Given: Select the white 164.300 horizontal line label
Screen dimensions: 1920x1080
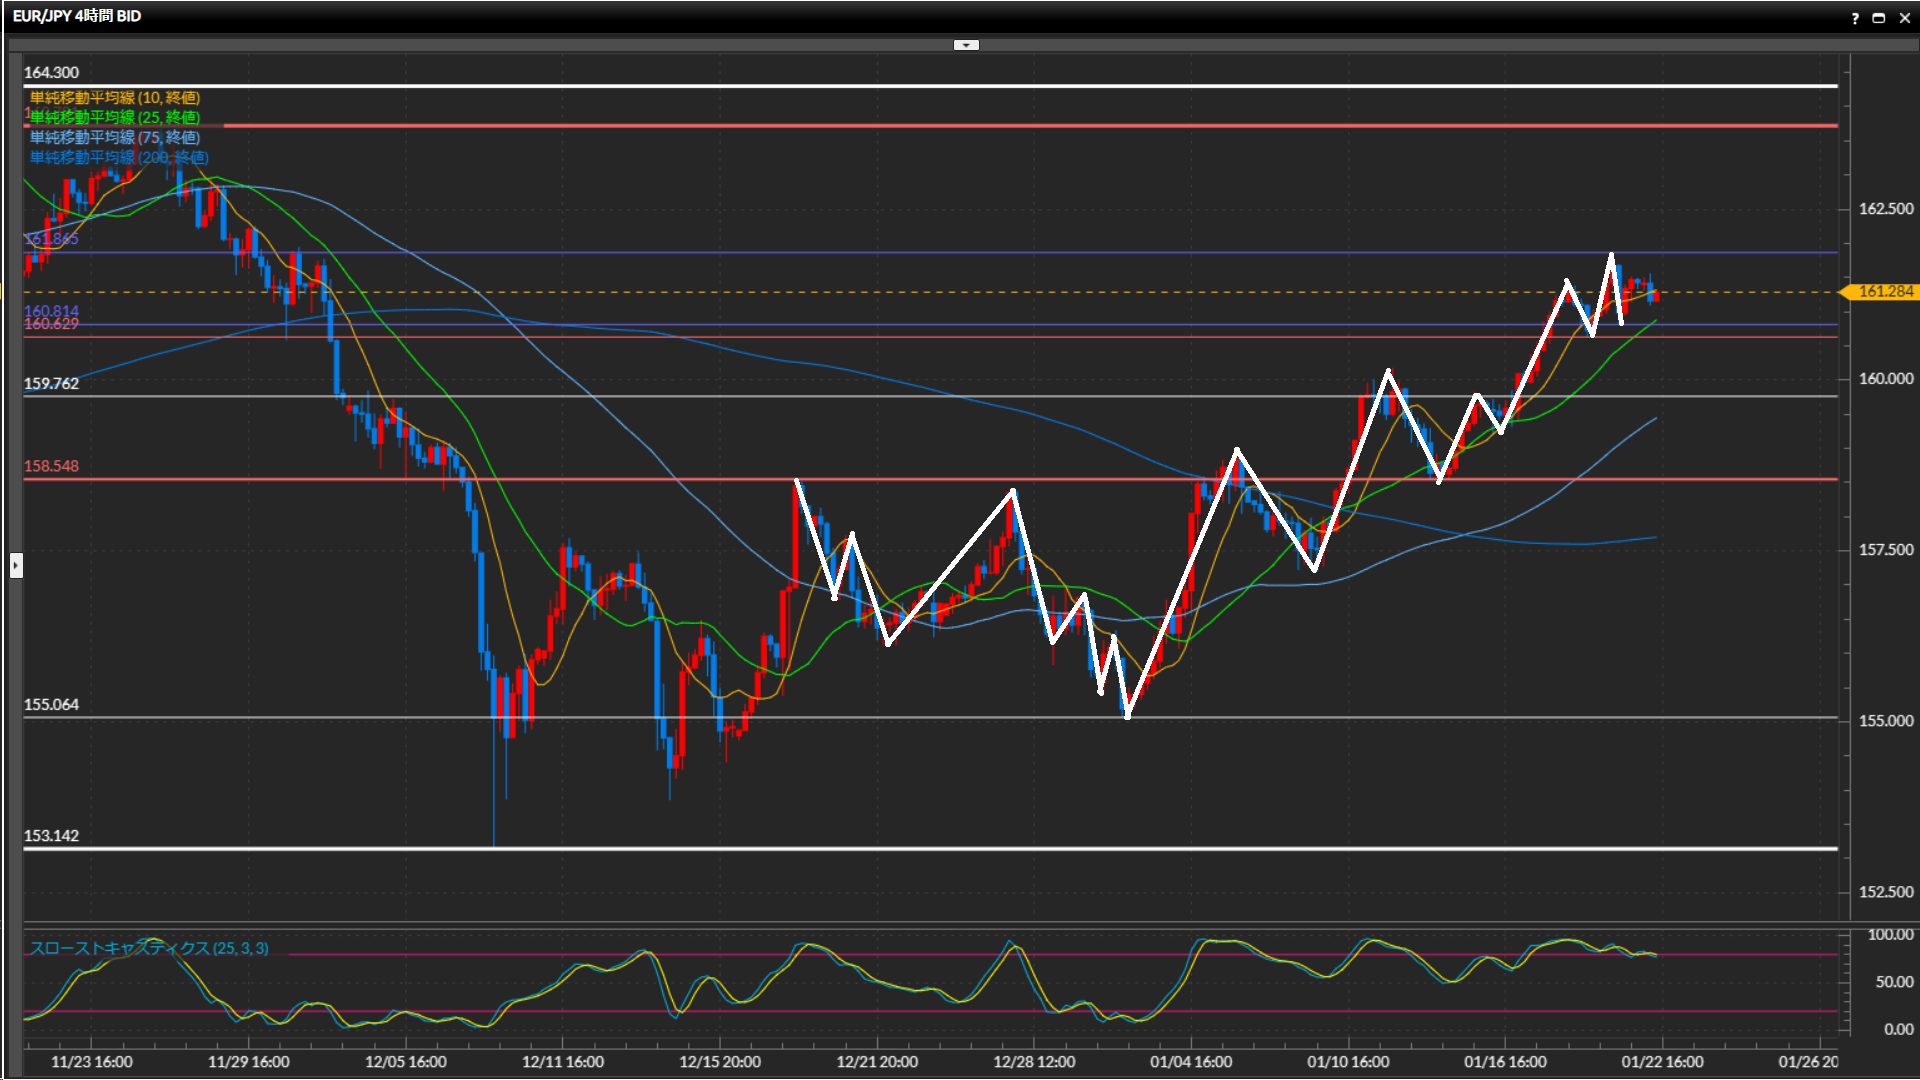Looking at the screenshot, I should pyautogui.click(x=51, y=72).
